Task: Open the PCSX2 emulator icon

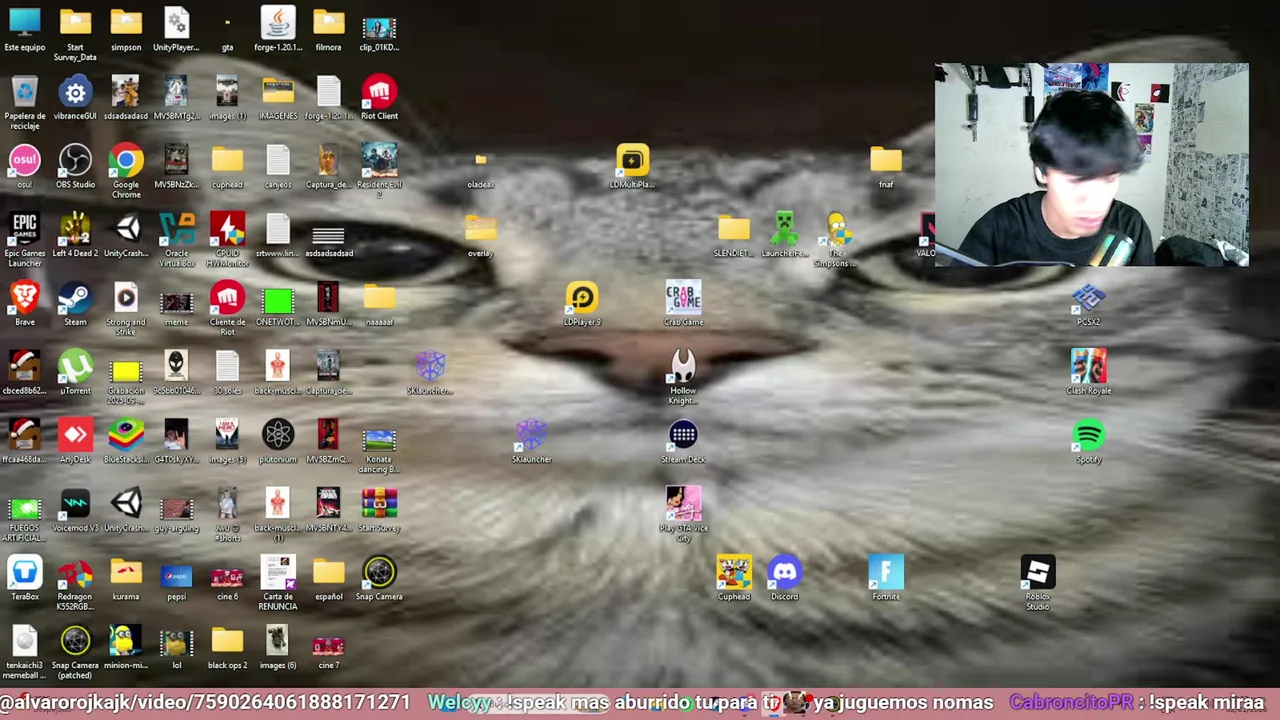Action: [1089, 304]
